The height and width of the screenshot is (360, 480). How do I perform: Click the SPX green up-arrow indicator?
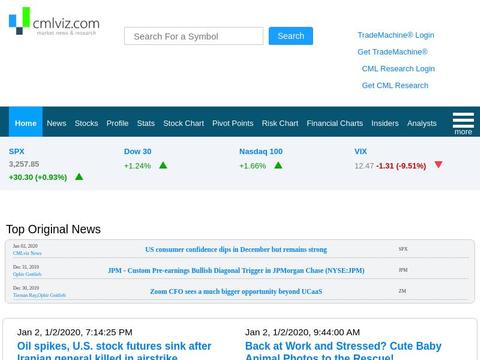pos(79,176)
